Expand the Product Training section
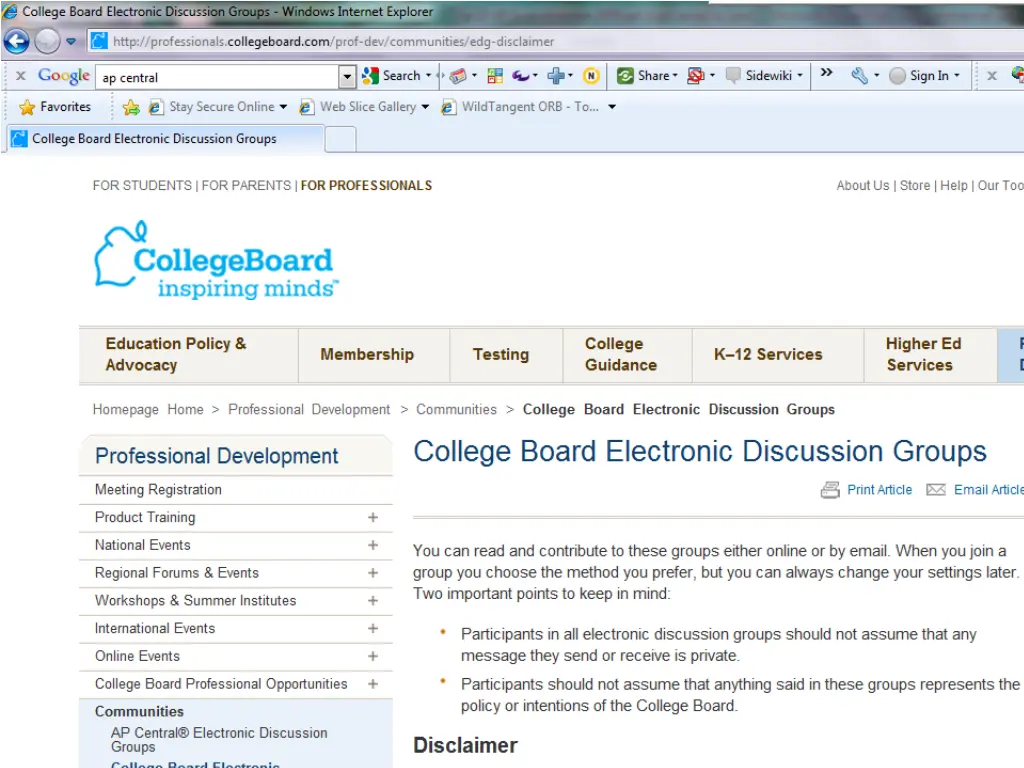1024x768 pixels. [373, 517]
